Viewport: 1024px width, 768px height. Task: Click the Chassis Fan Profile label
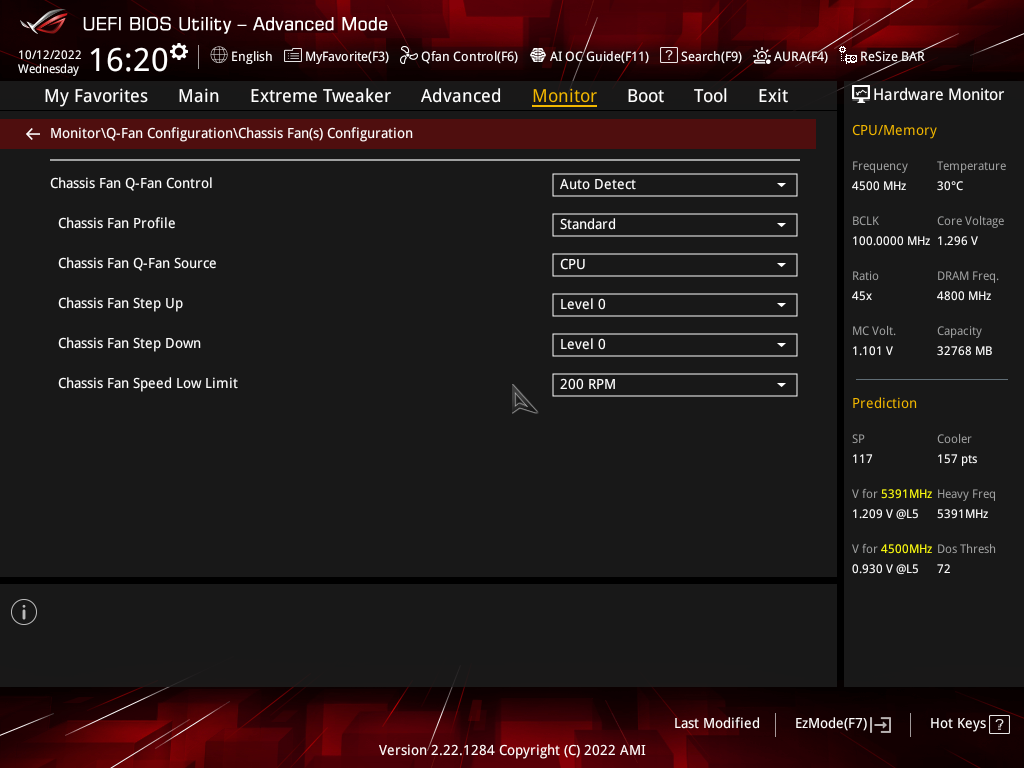[x=117, y=223]
